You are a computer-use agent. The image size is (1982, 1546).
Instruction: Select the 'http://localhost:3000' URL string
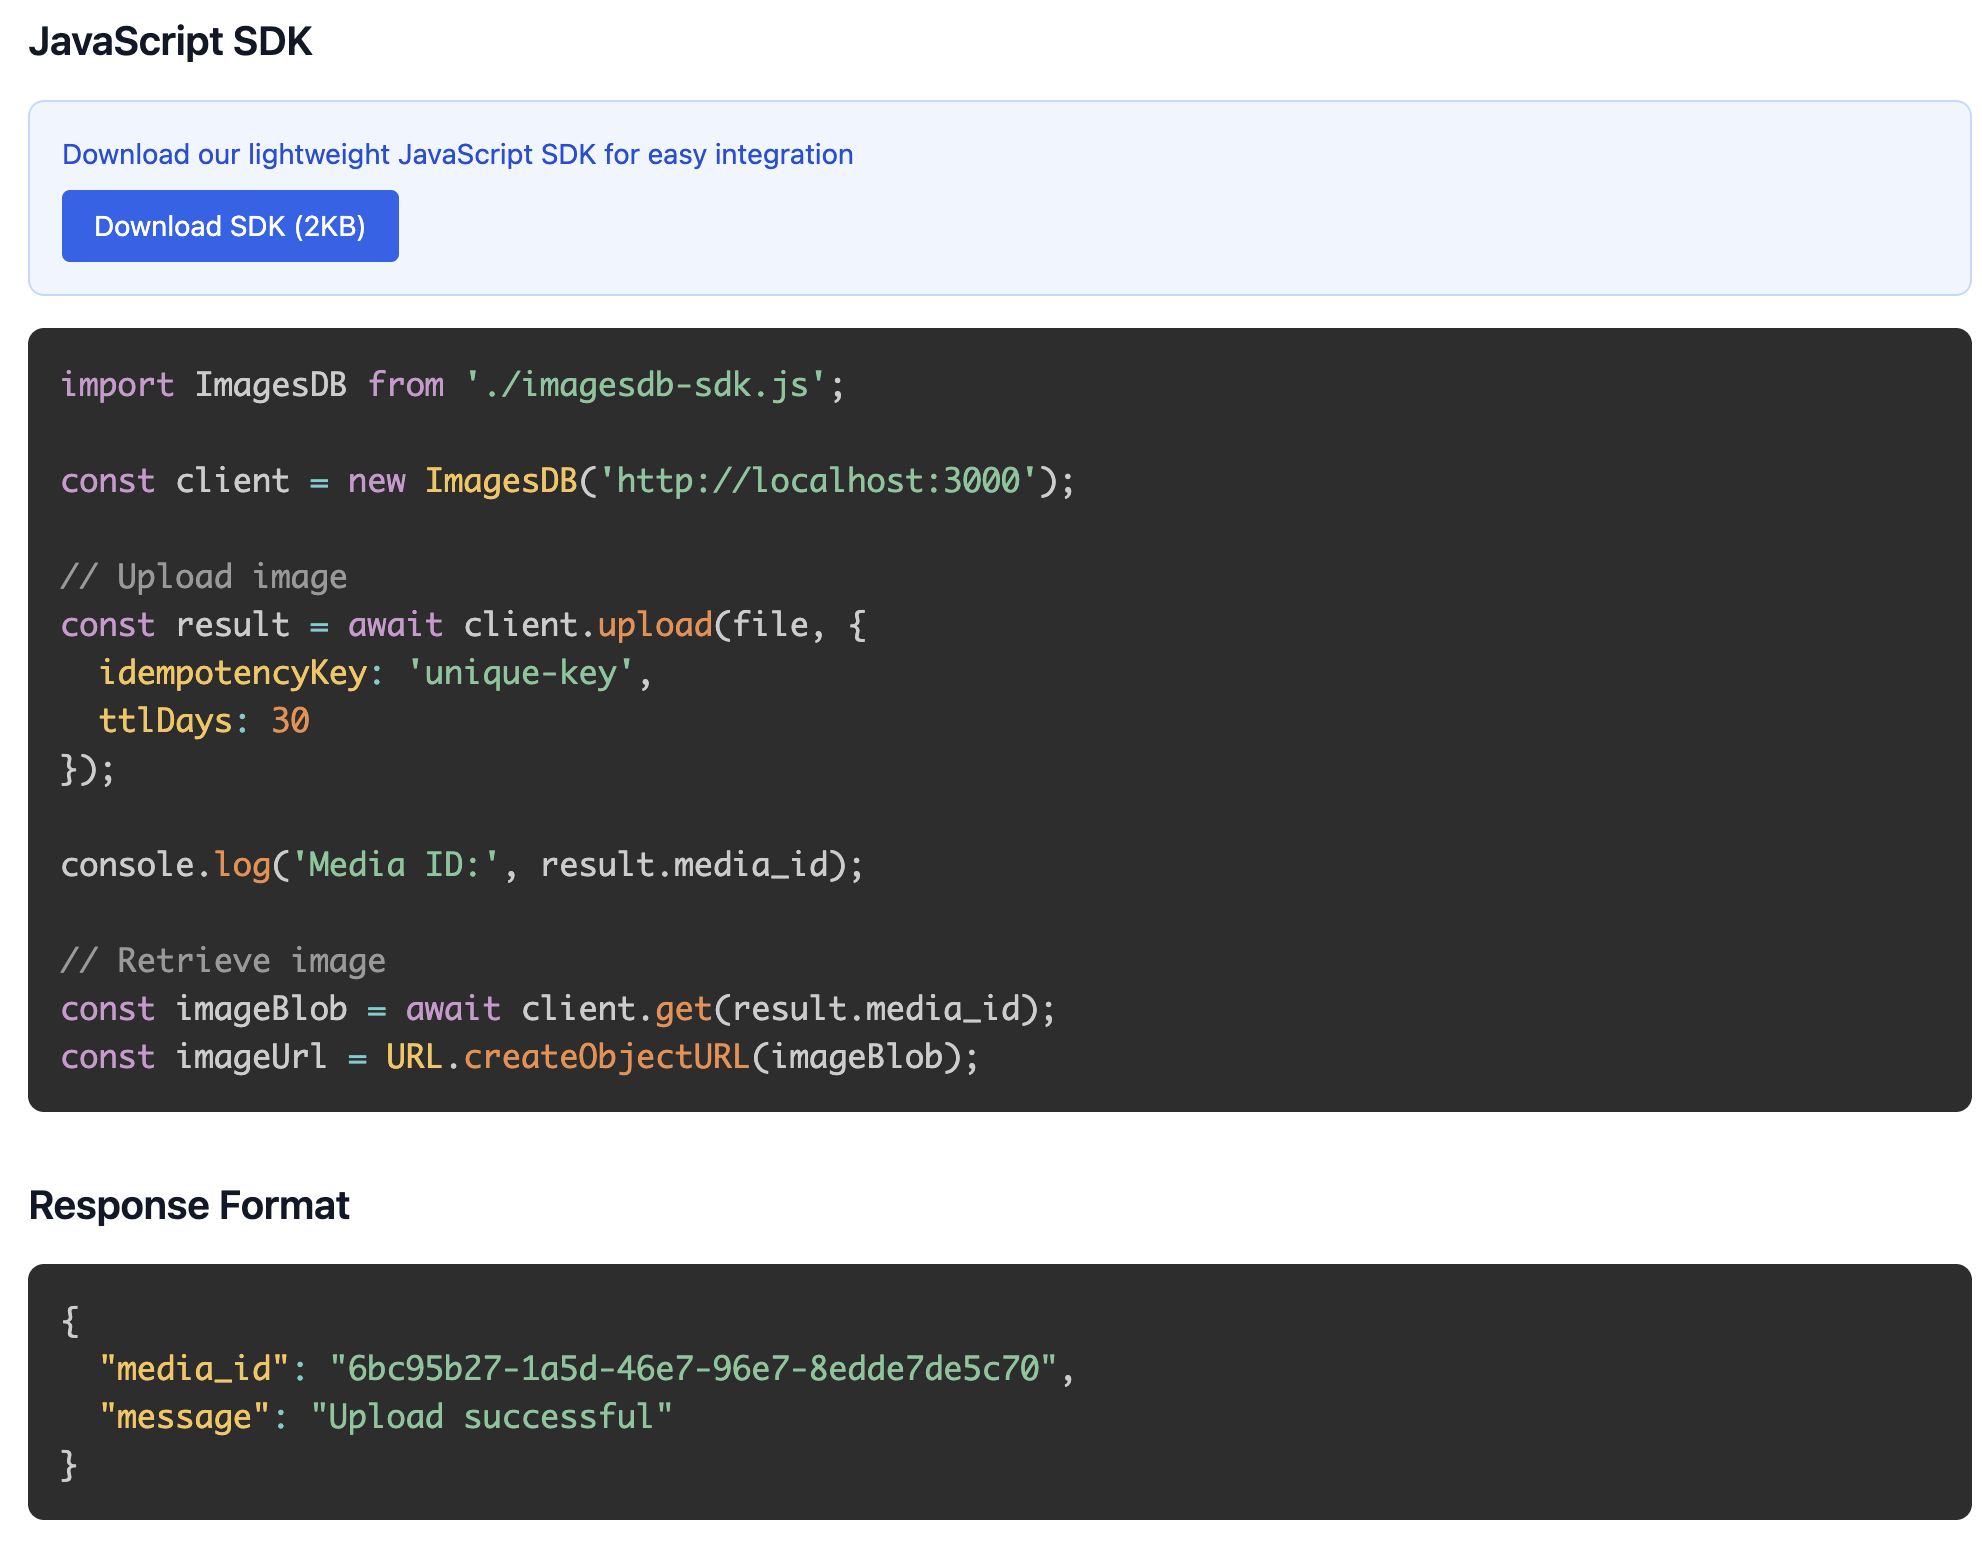823,481
